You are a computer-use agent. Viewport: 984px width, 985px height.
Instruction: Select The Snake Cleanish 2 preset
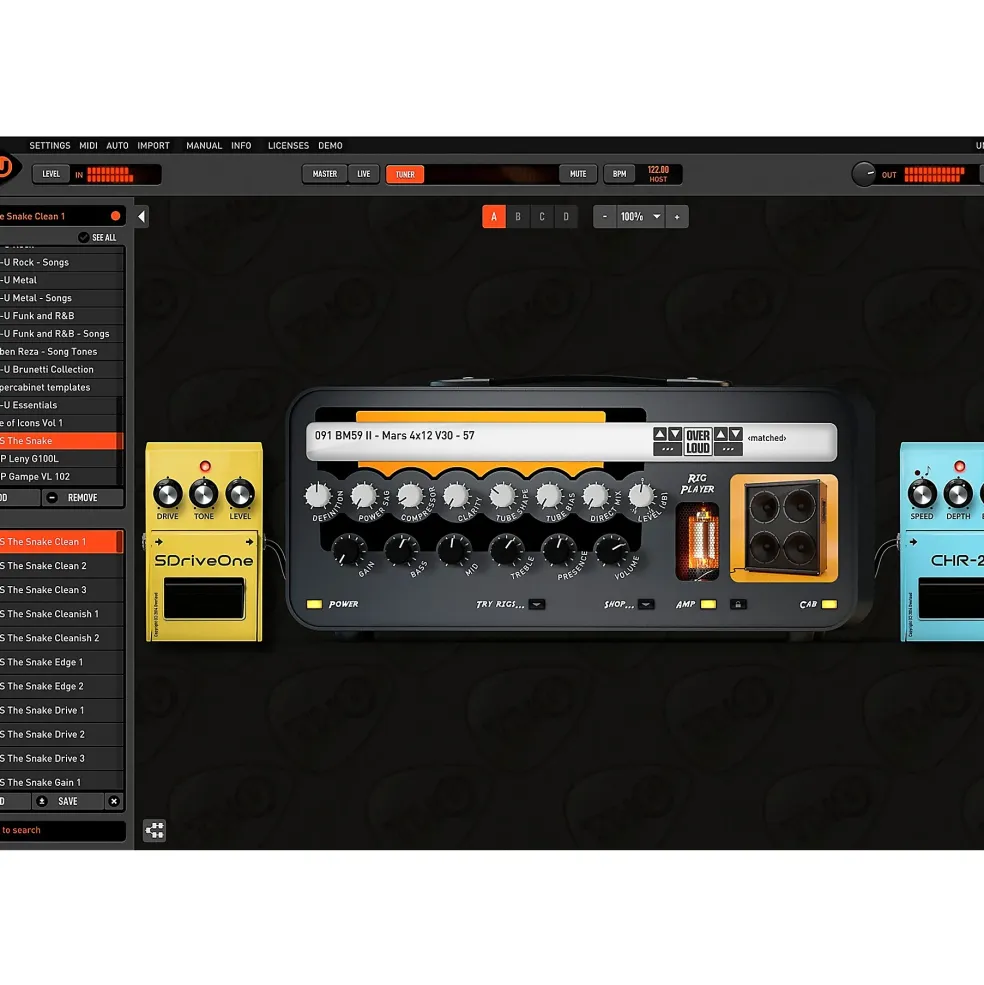(x=62, y=638)
